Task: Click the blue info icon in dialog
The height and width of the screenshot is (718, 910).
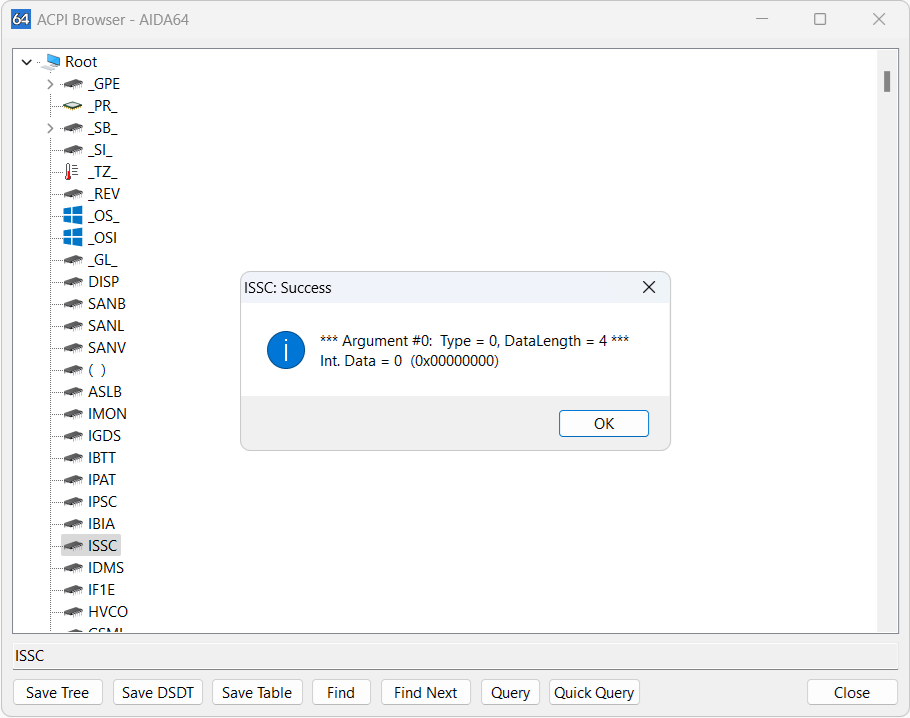Action: [x=286, y=351]
